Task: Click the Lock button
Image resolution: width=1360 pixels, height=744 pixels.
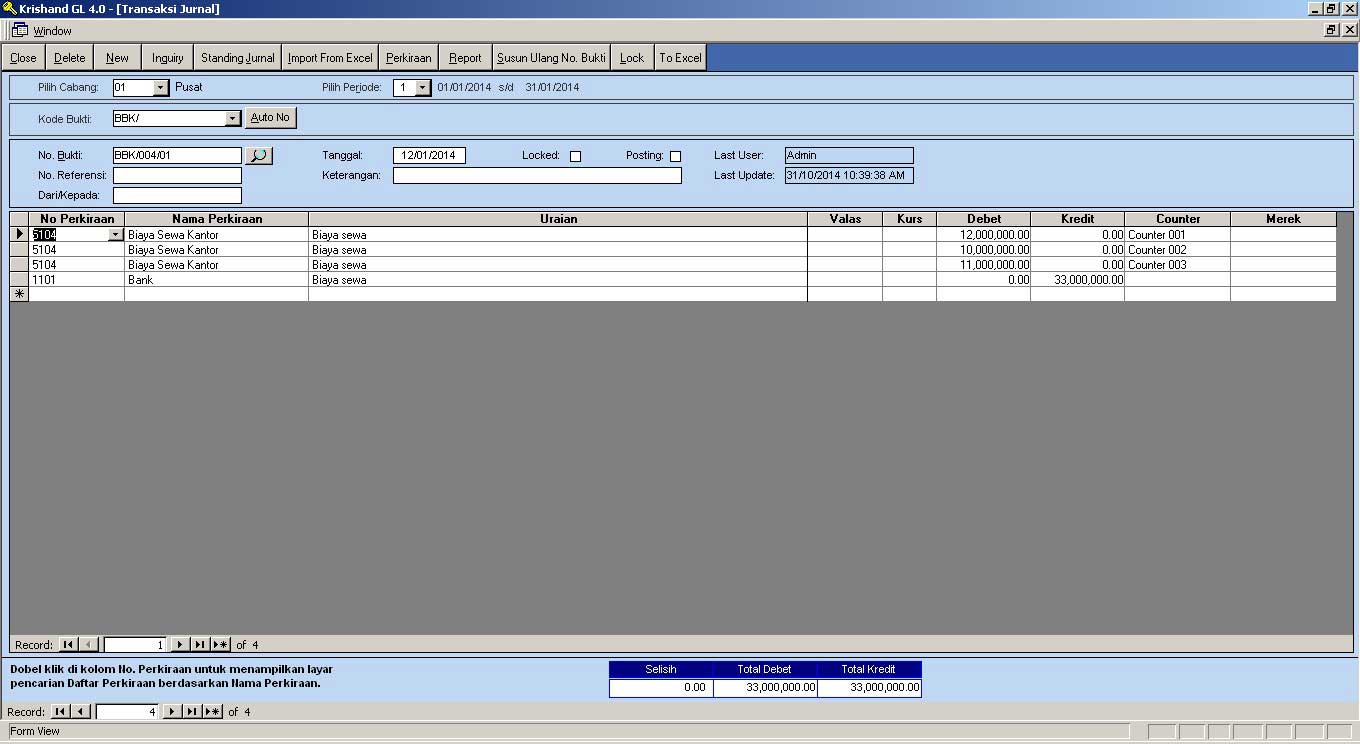Action: 632,58
